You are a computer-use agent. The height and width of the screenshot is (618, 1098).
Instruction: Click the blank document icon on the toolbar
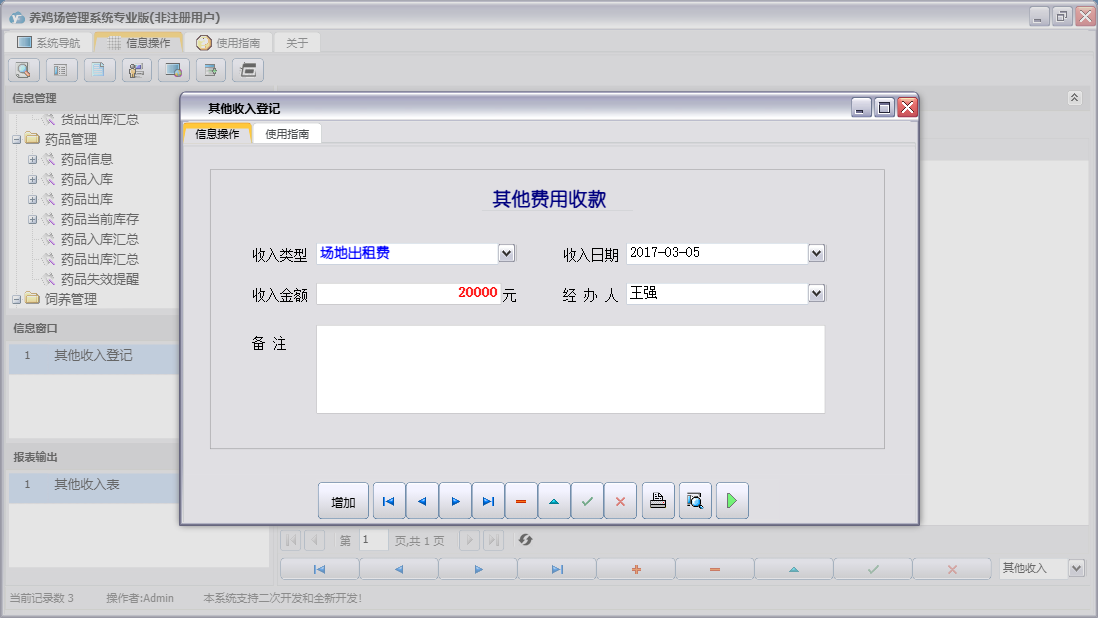coord(97,70)
